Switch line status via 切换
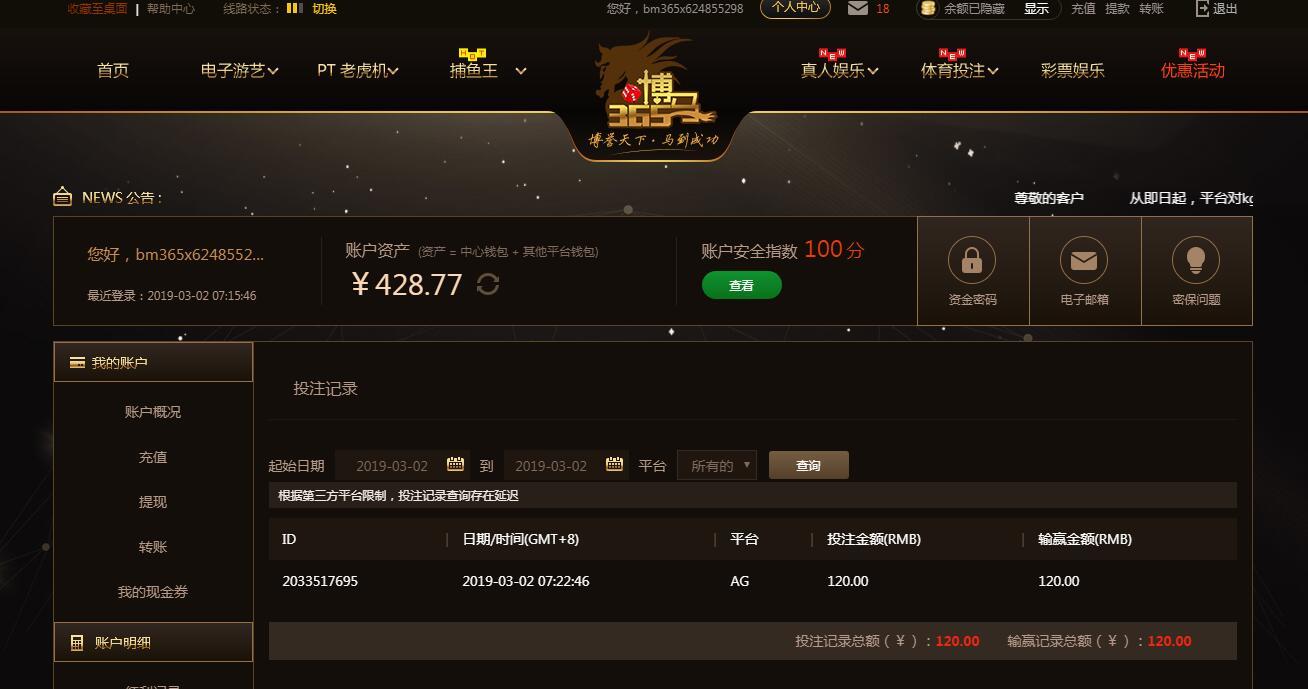This screenshot has height=689, width=1308. tap(324, 8)
